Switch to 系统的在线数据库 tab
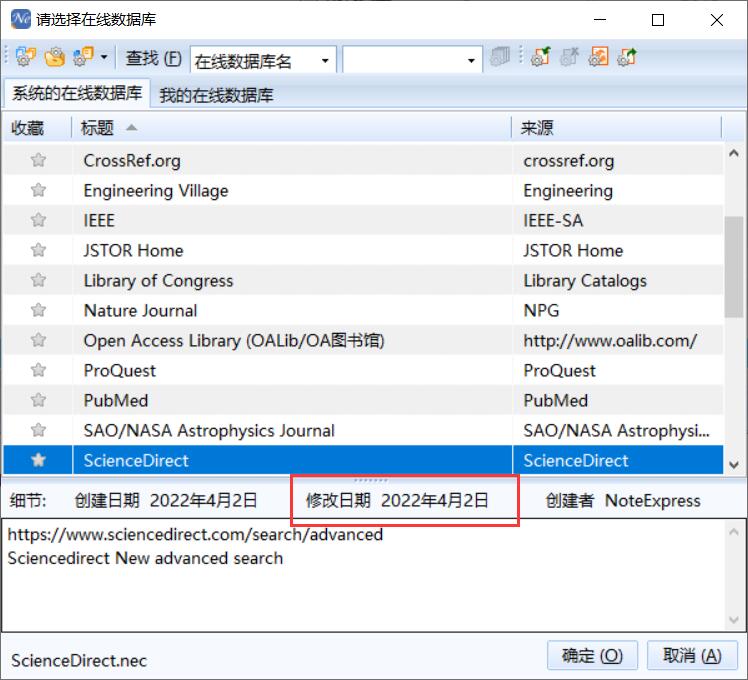 (x=77, y=93)
